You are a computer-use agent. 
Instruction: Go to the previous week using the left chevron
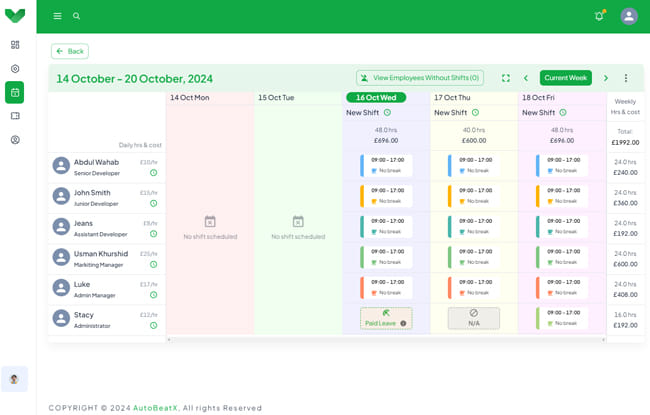point(526,78)
